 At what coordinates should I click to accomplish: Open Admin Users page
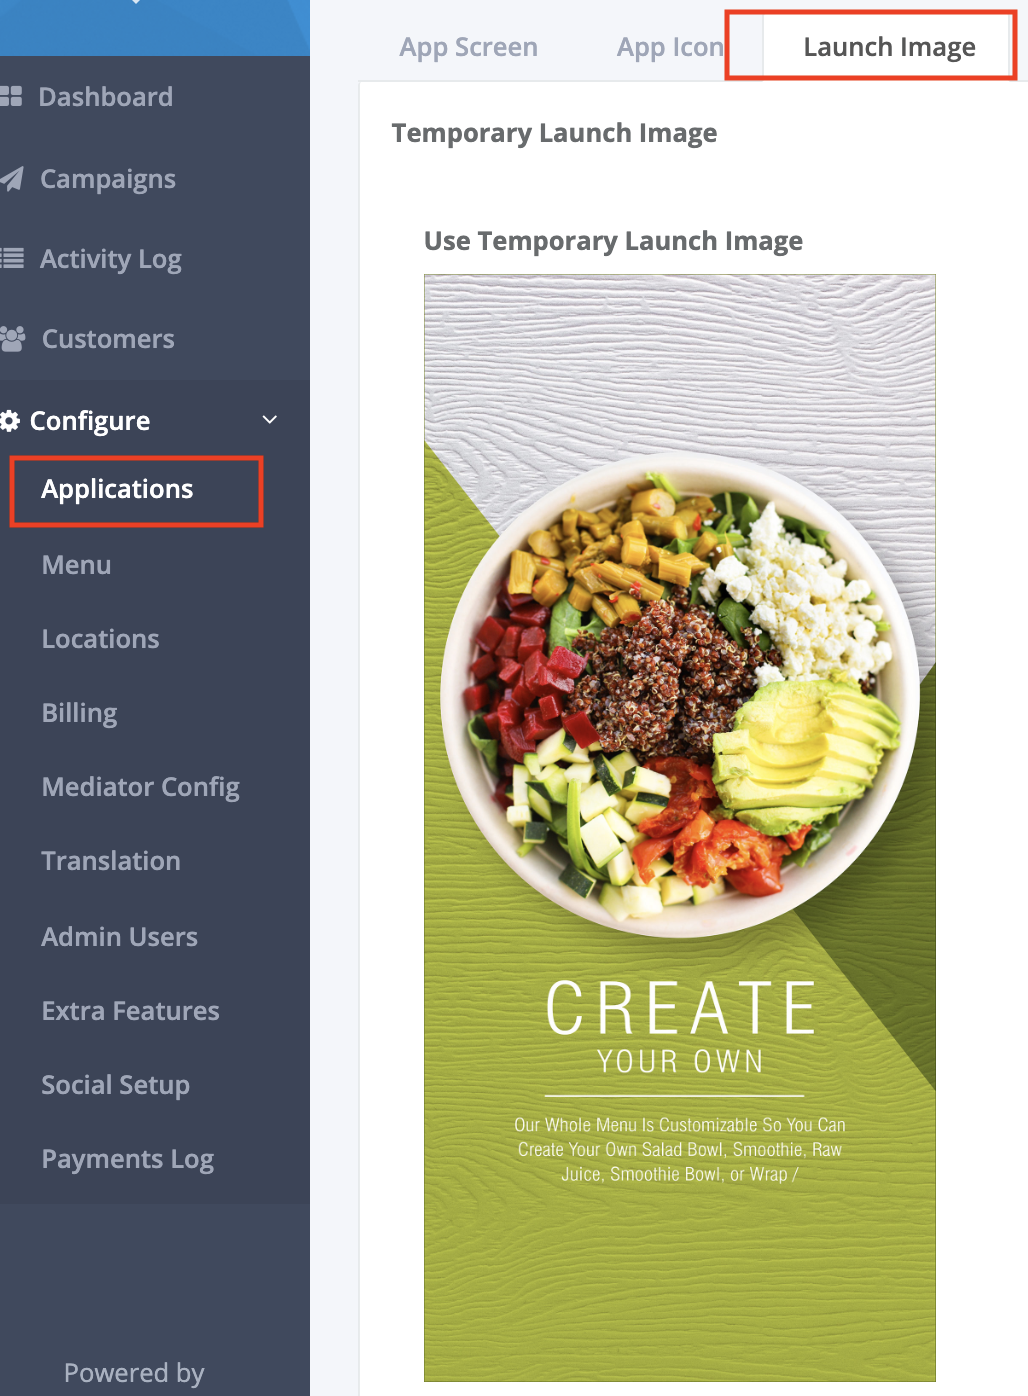click(119, 937)
